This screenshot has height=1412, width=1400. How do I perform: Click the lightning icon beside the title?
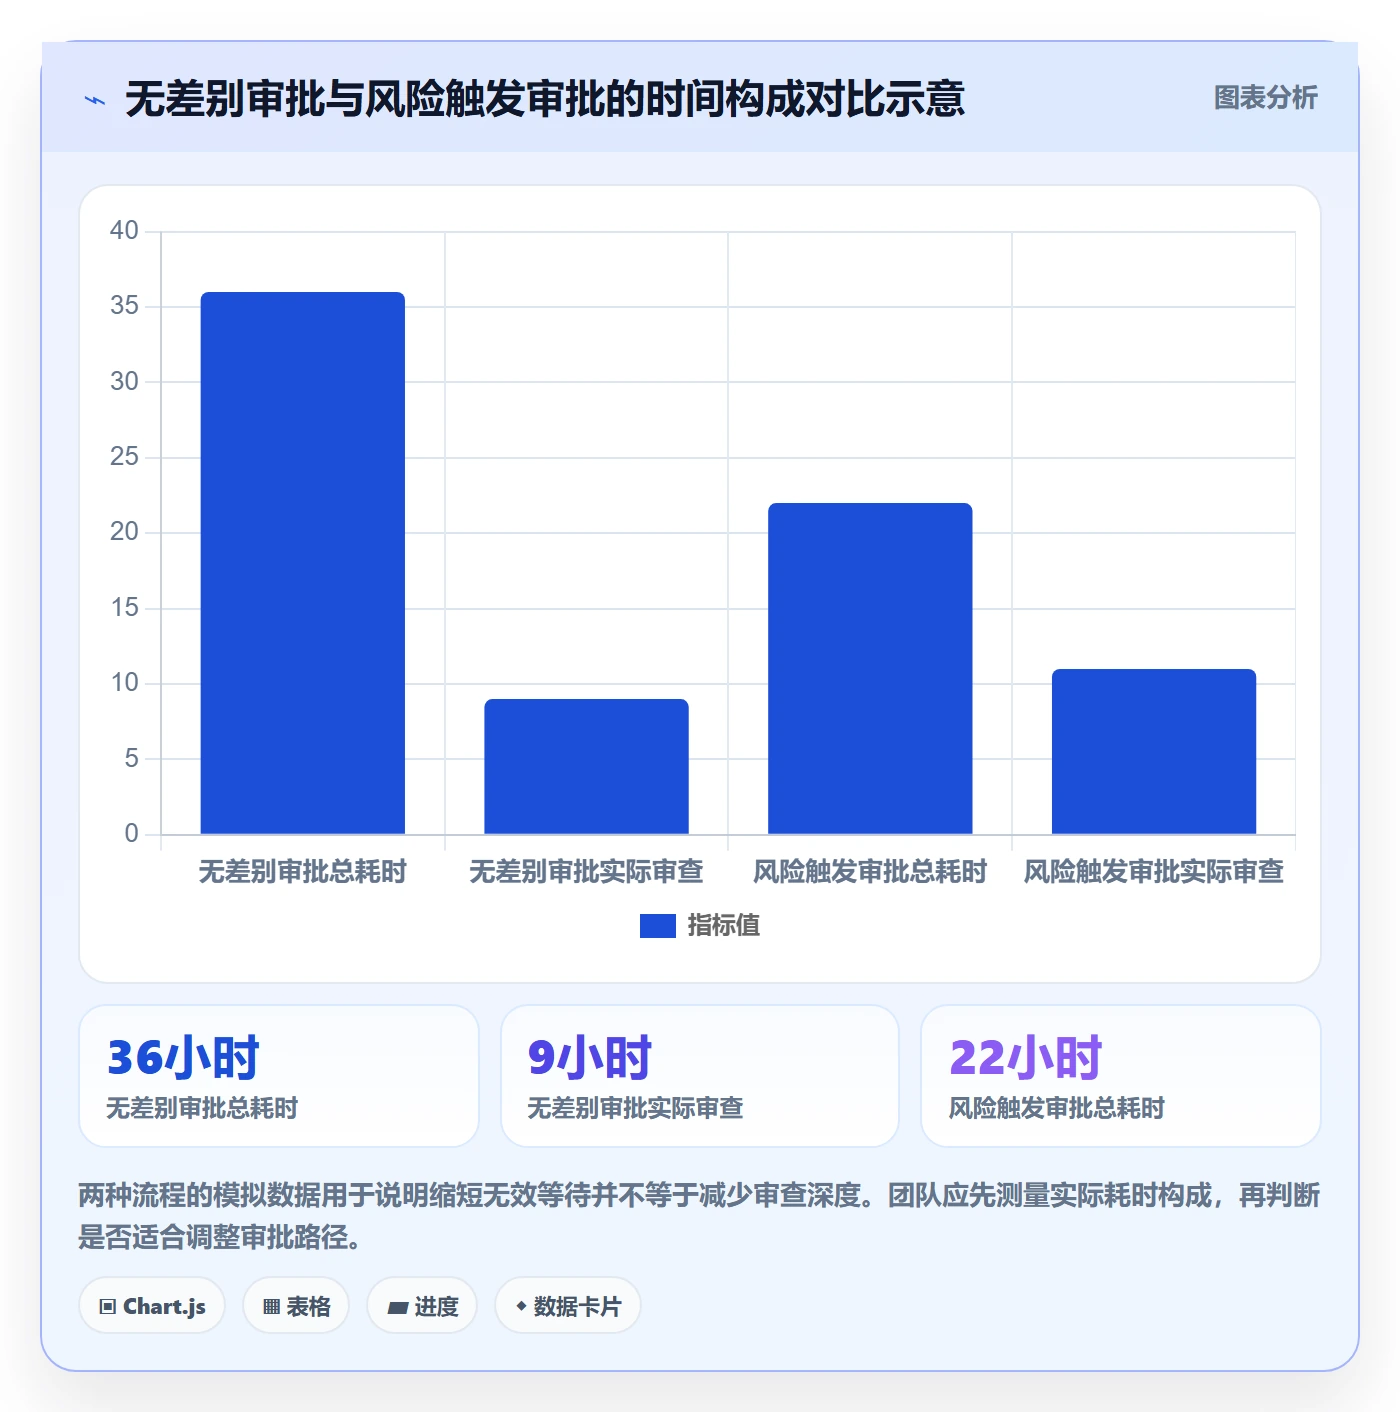tap(95, 100)
